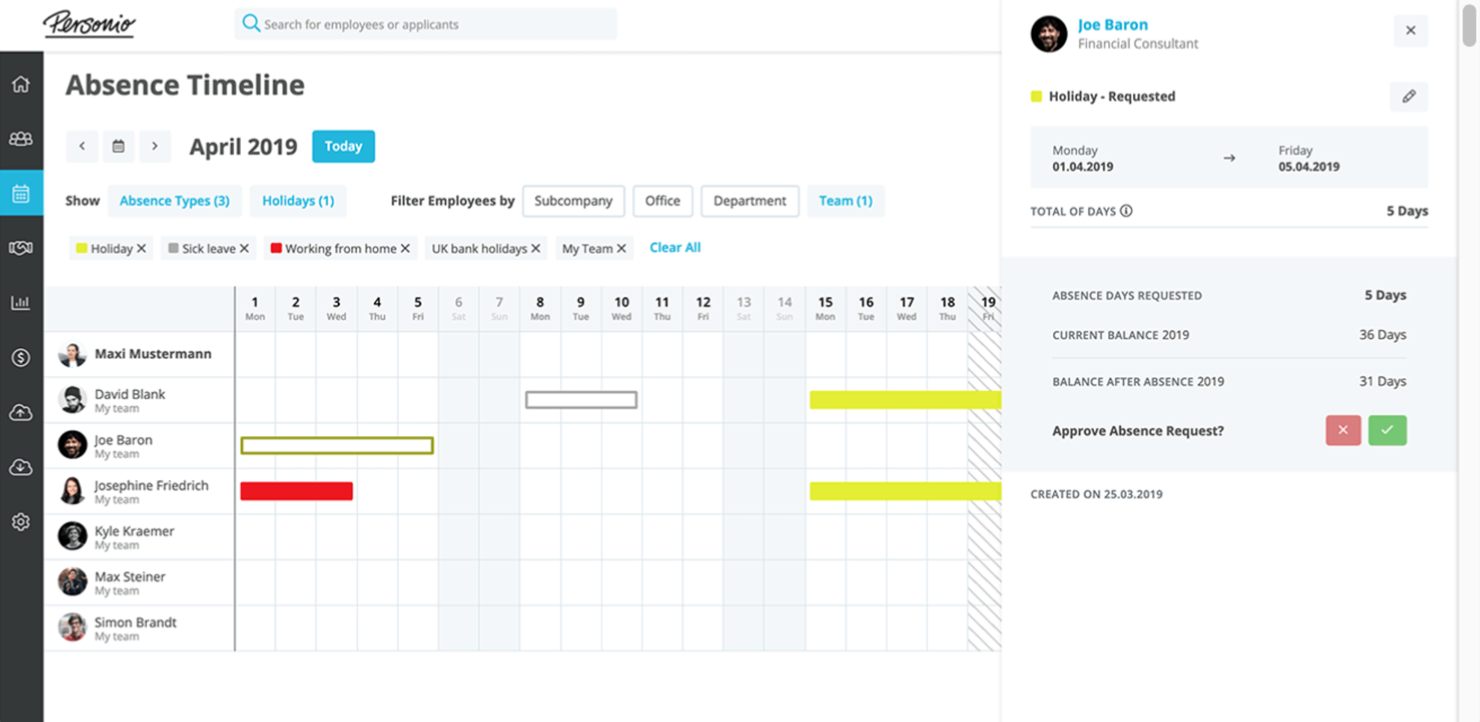Open the employees icon in sidebar

21,139
